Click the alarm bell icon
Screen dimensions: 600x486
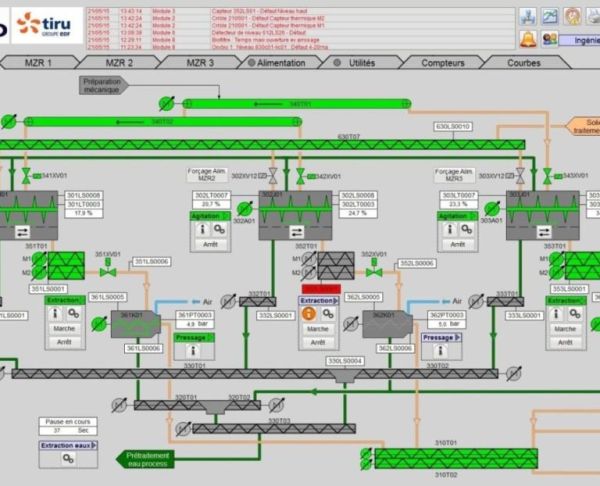pos(527,38)
